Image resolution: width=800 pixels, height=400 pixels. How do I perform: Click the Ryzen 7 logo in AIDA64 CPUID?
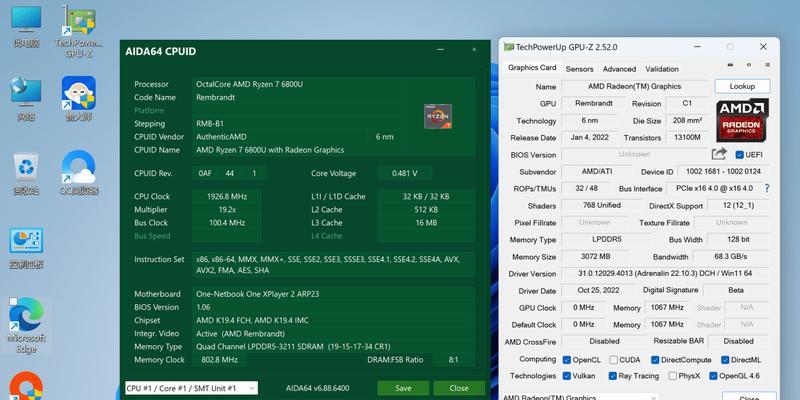coord(438,116)
